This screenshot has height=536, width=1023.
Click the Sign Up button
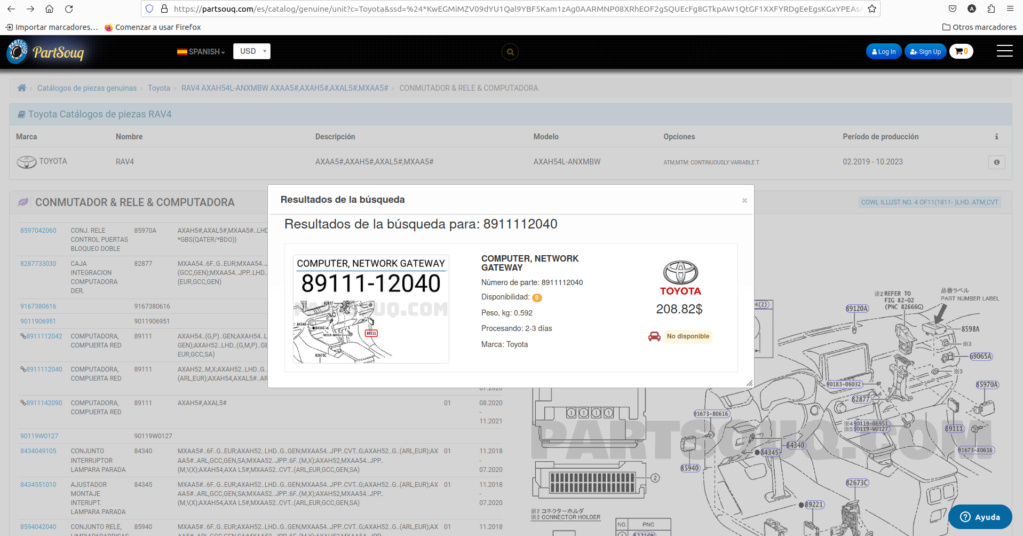click(925, 52)
